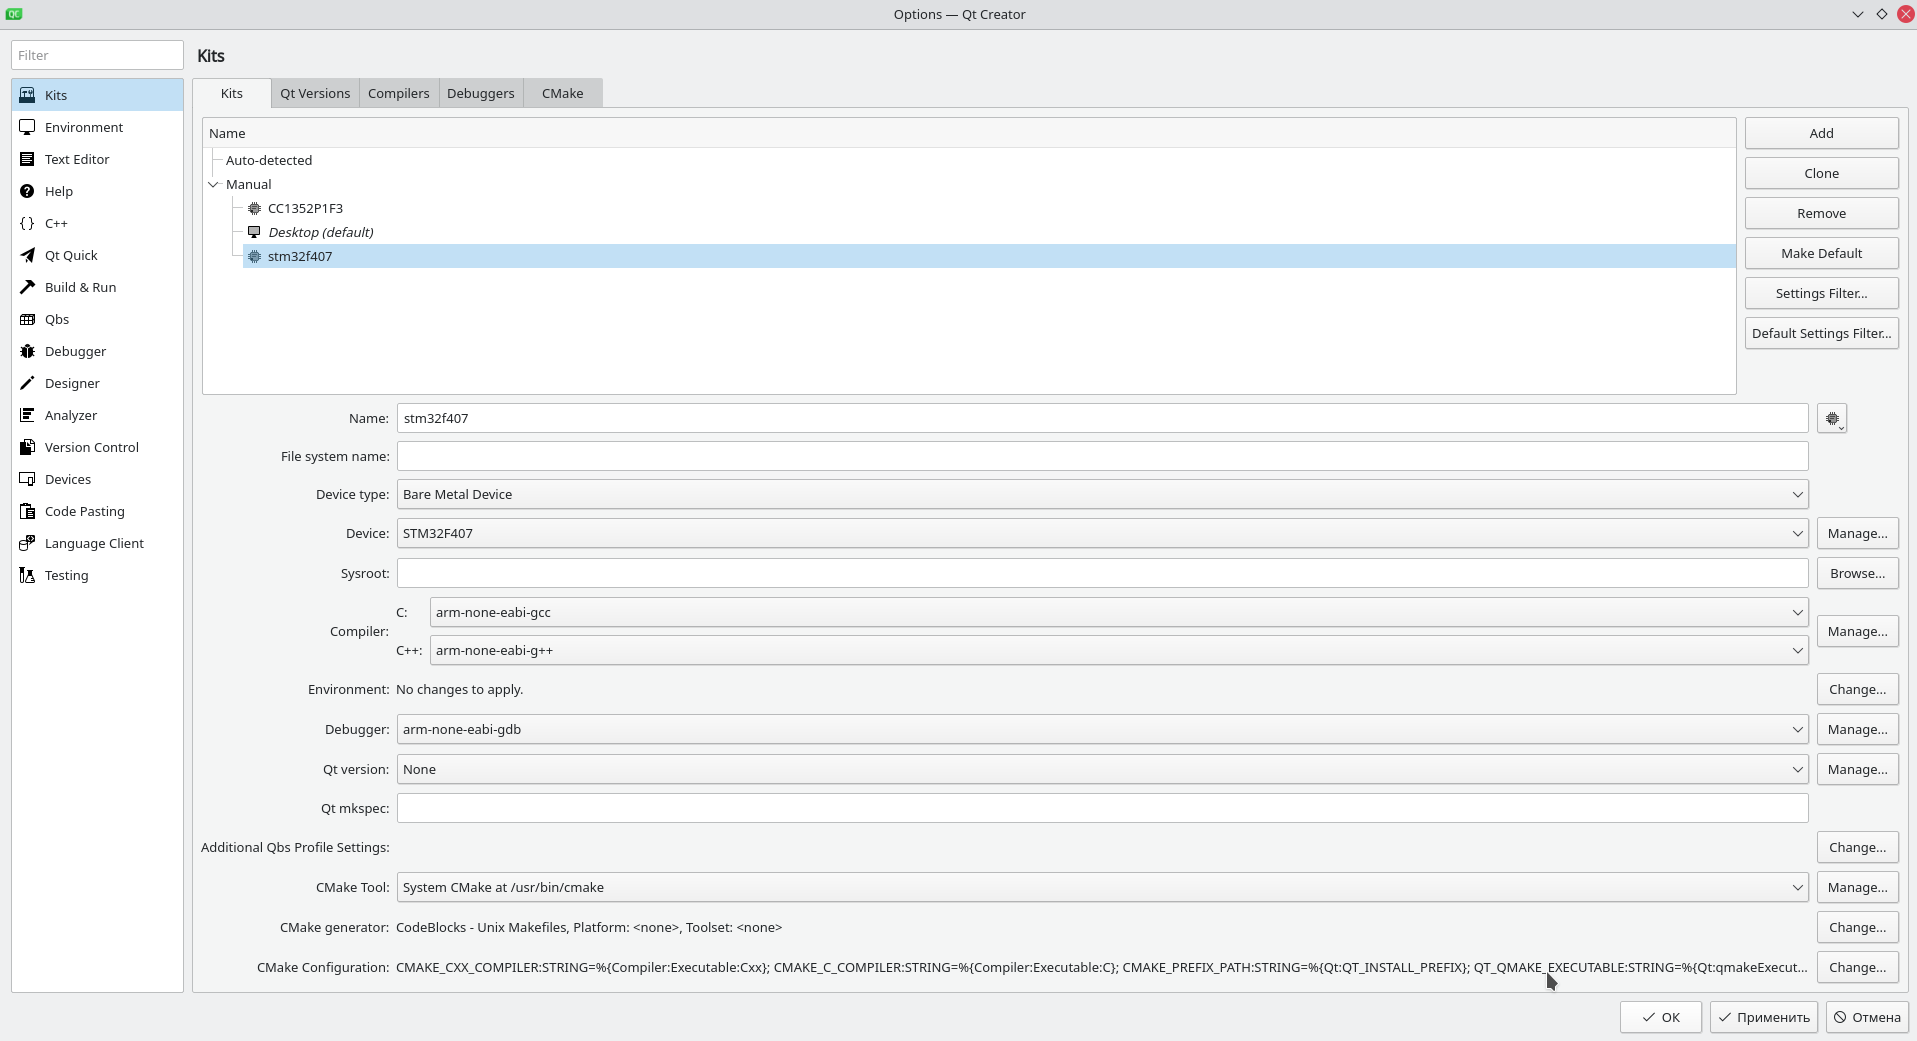This screenshot has height=1041, width=1917.
Task: Open the C++ compiler arm-none-eabi-g++ dropdown
Action: pos(1118,650)
